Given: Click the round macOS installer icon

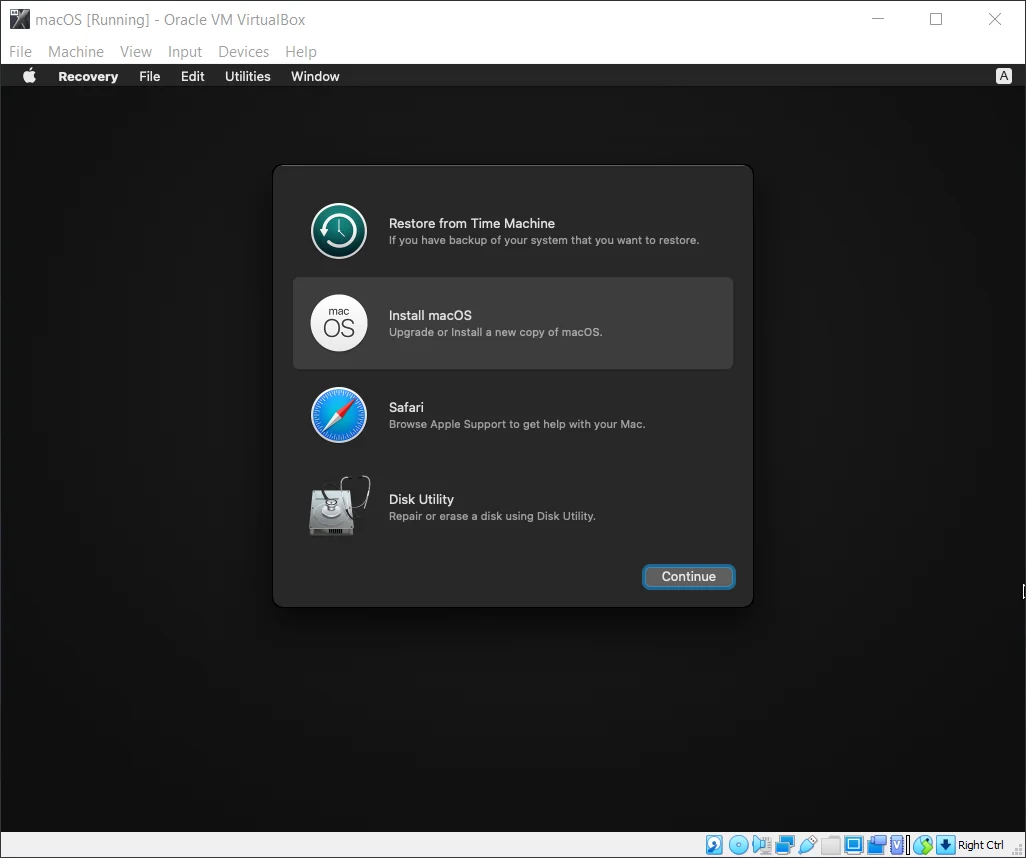Looking at the screenshot, I should (339, 323).
